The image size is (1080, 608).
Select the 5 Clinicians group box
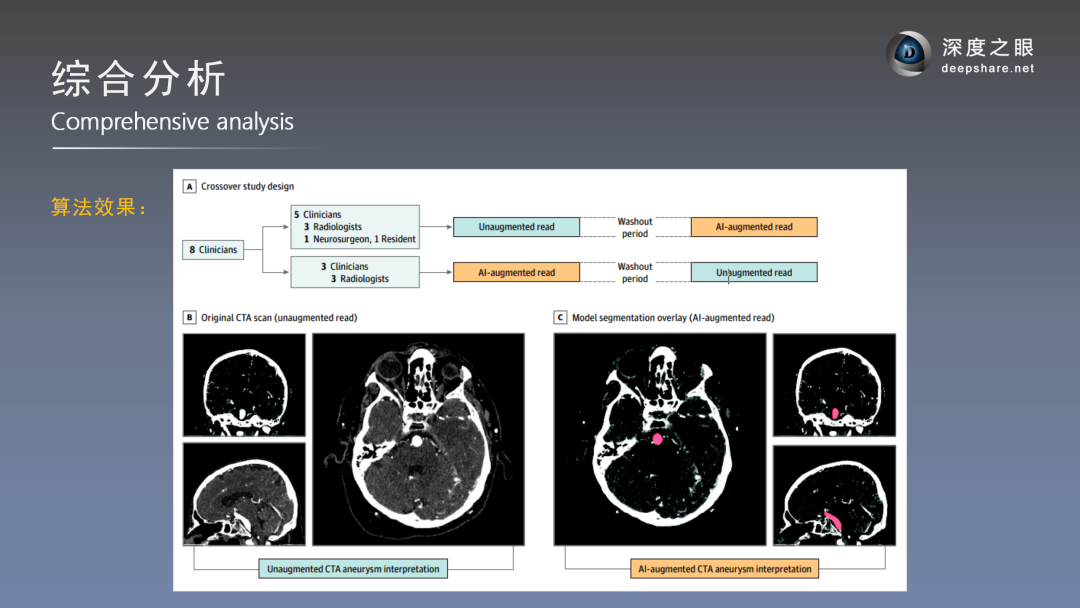point(355,227)
